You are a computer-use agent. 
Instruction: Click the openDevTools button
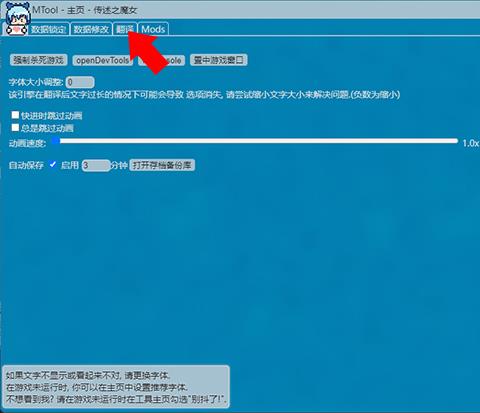point(103,60)
